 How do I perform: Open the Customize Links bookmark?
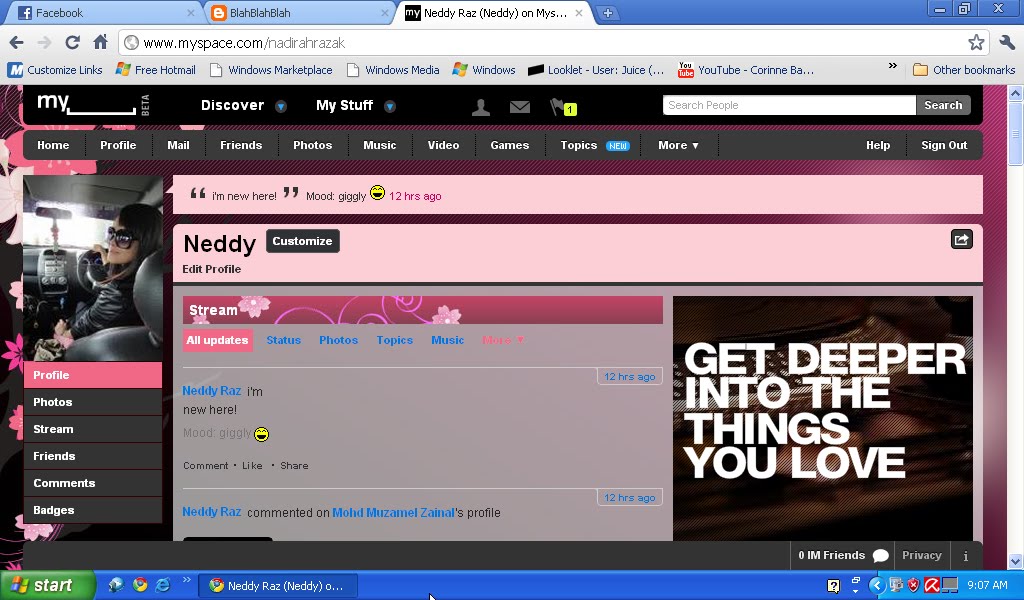click(55, 70)
